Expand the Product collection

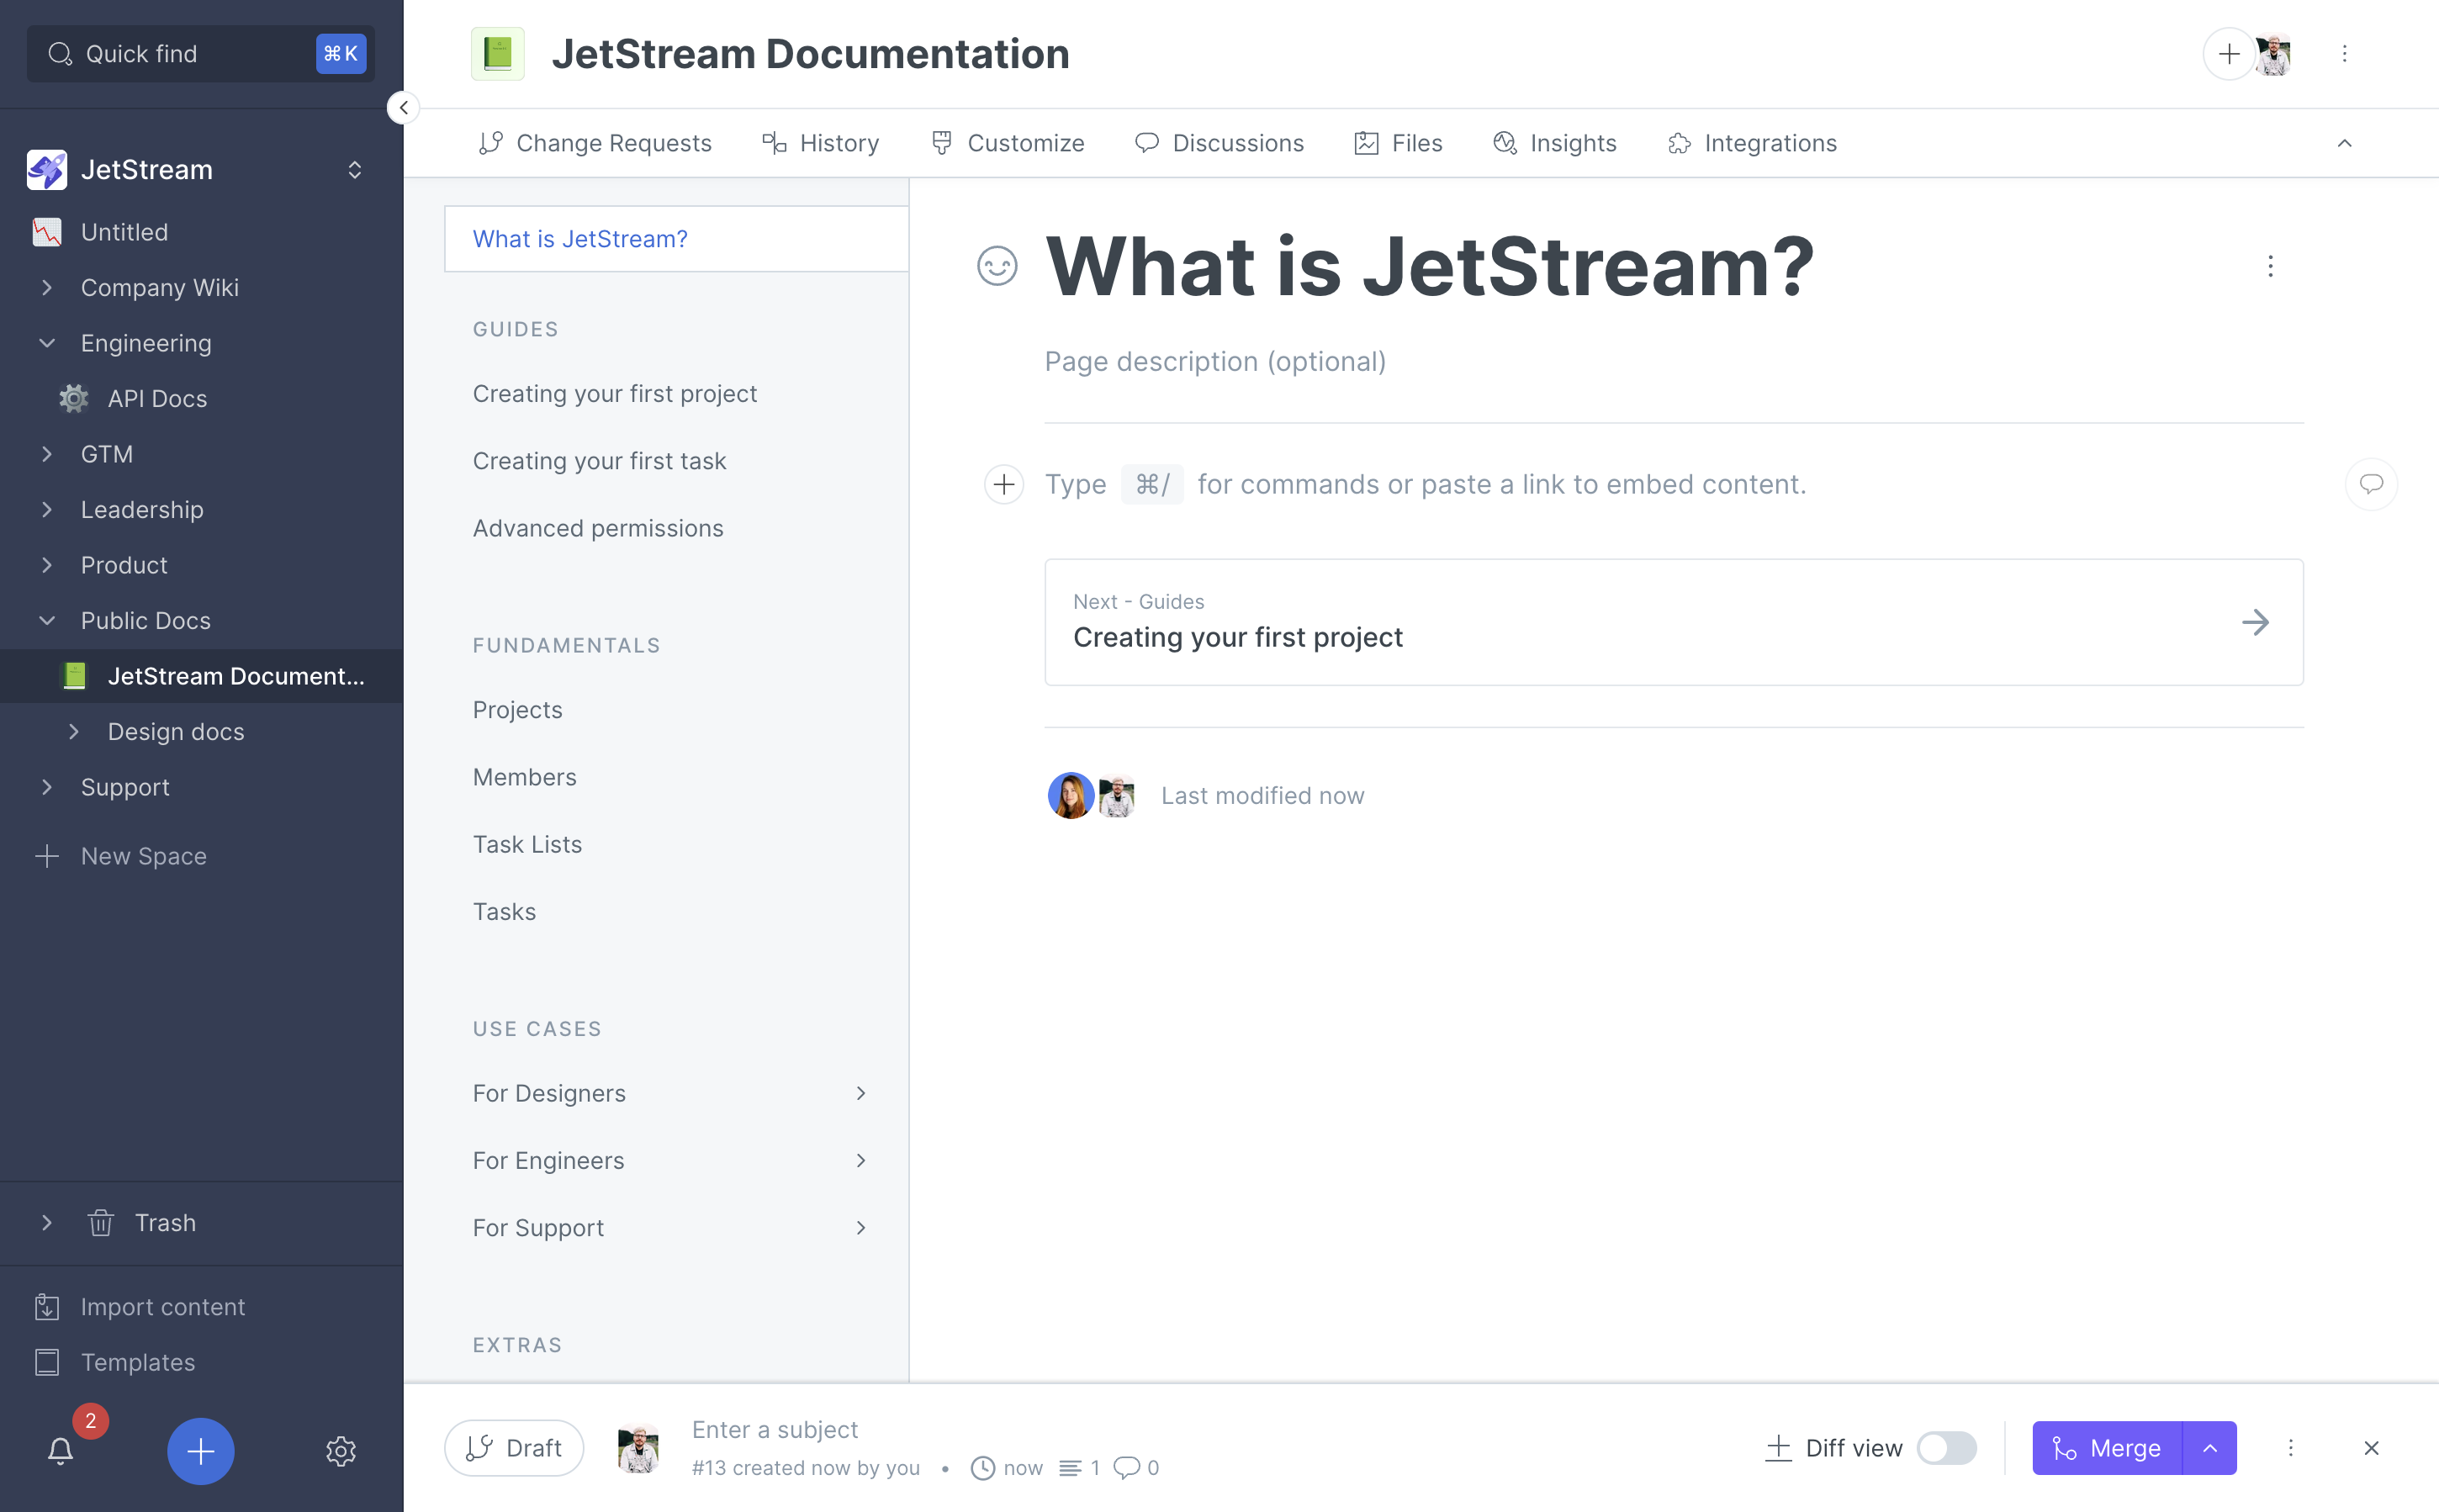(46, 565)
